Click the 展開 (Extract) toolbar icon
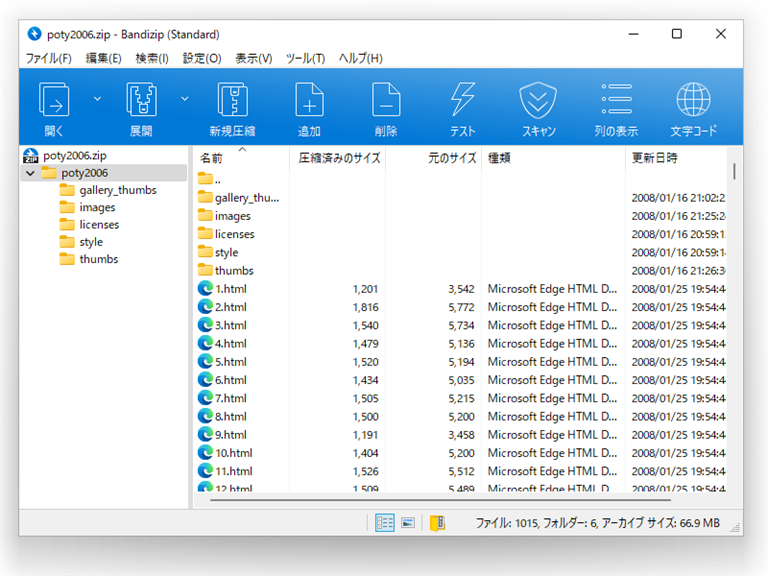Image resolution: width=768 pixels, height=576 pixels. 141,100
